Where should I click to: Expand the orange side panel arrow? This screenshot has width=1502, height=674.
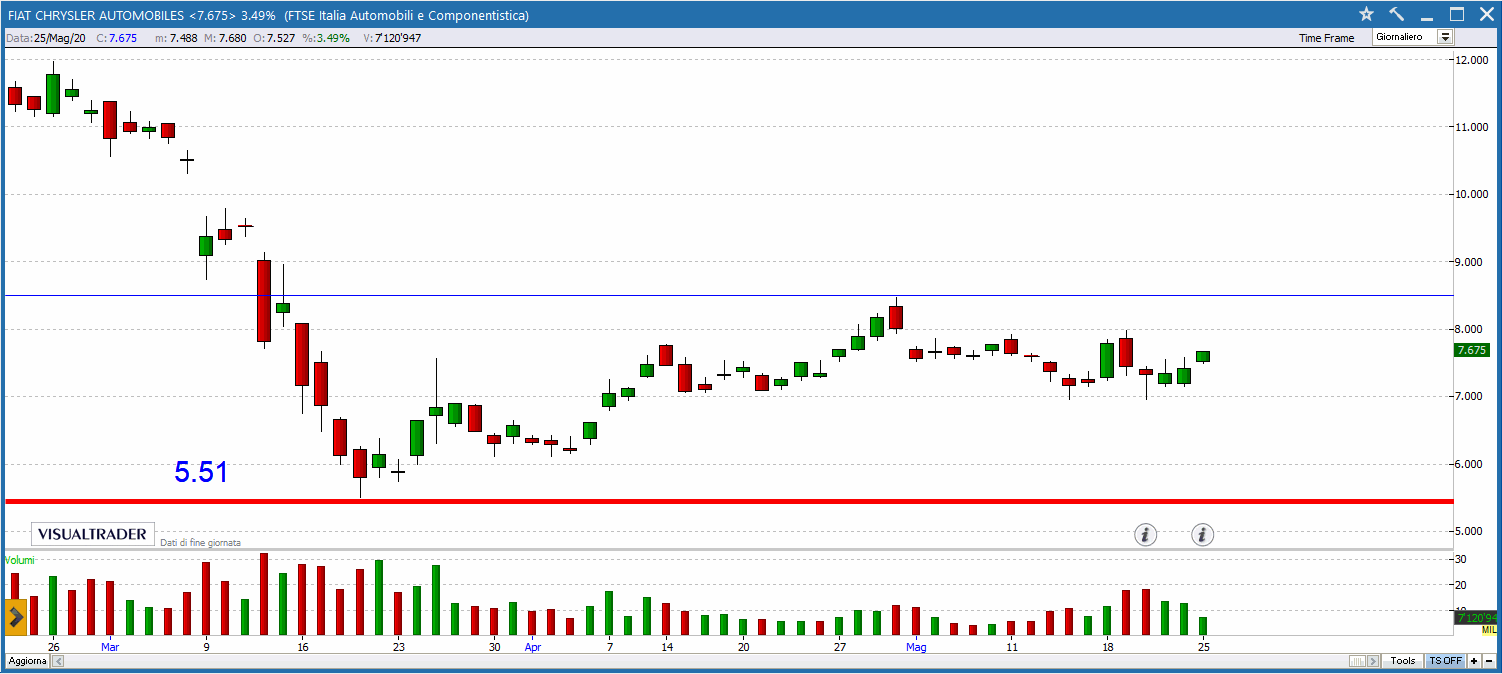(x=16, y=618)
